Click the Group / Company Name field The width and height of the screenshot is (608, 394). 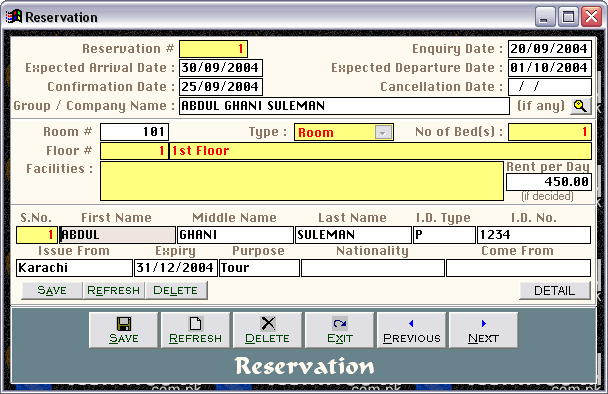[344, 106]
